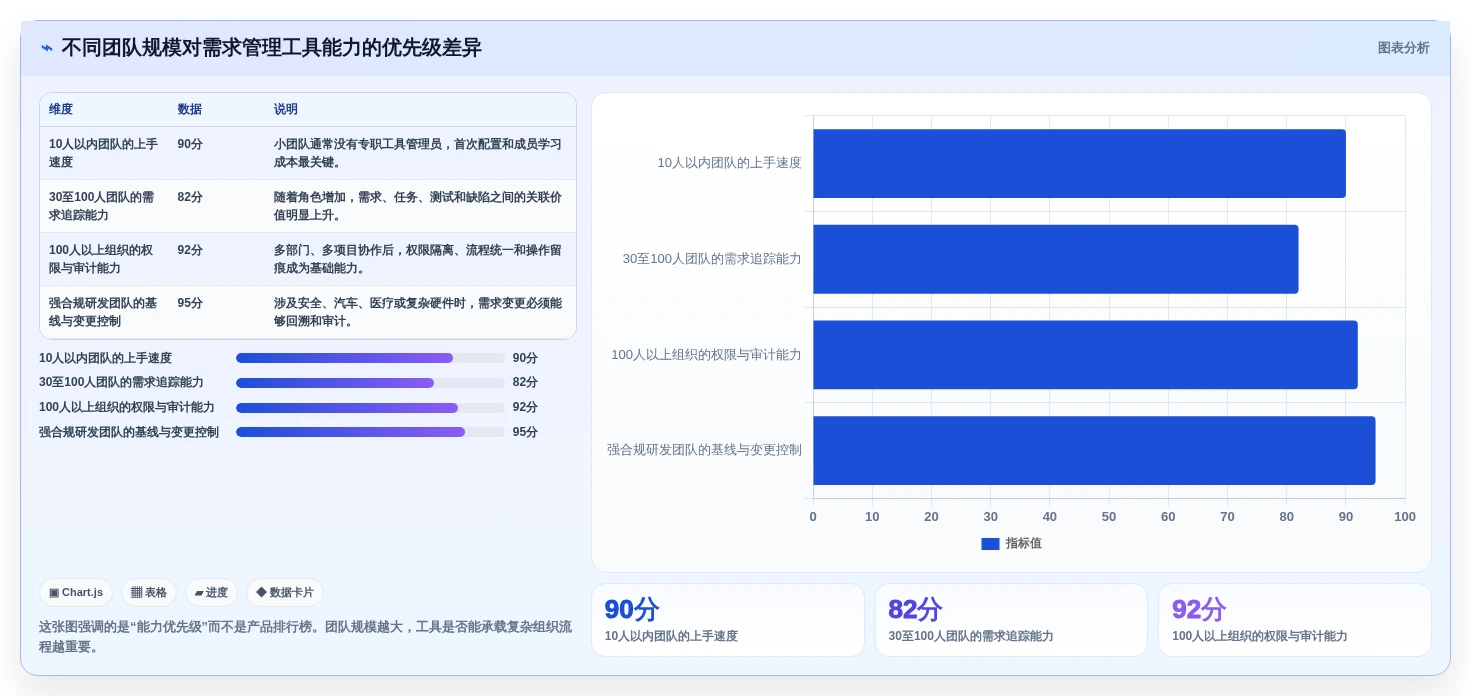Click the description starting 小团队通常没有专职工具管理员
Image resolution: width=1471 pixels, height=696 pixels.
tap(418, 153)
